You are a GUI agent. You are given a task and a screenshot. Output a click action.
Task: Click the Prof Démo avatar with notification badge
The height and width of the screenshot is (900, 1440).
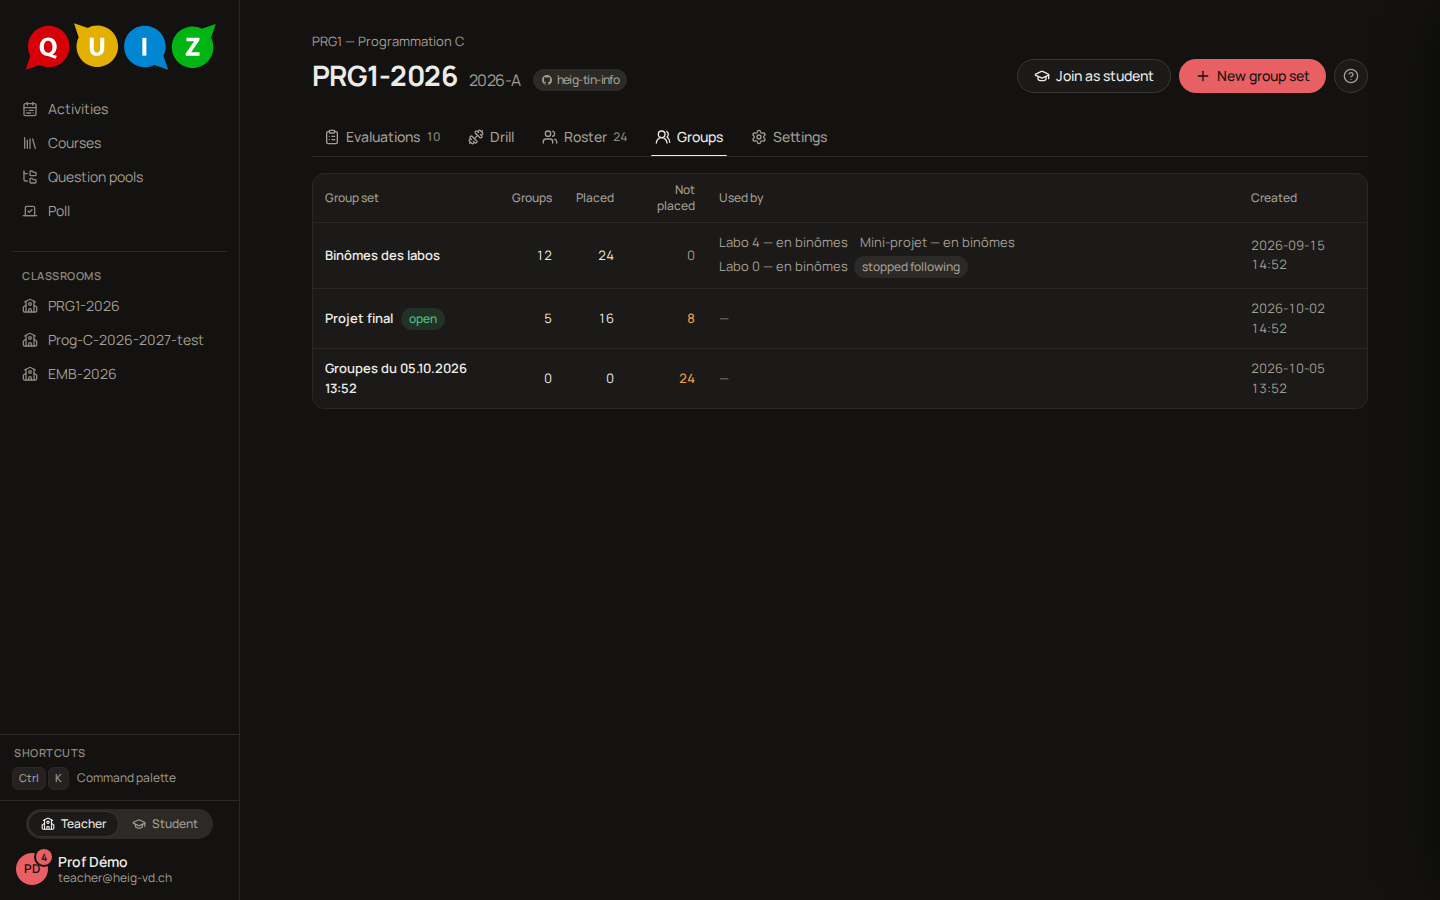33,867
